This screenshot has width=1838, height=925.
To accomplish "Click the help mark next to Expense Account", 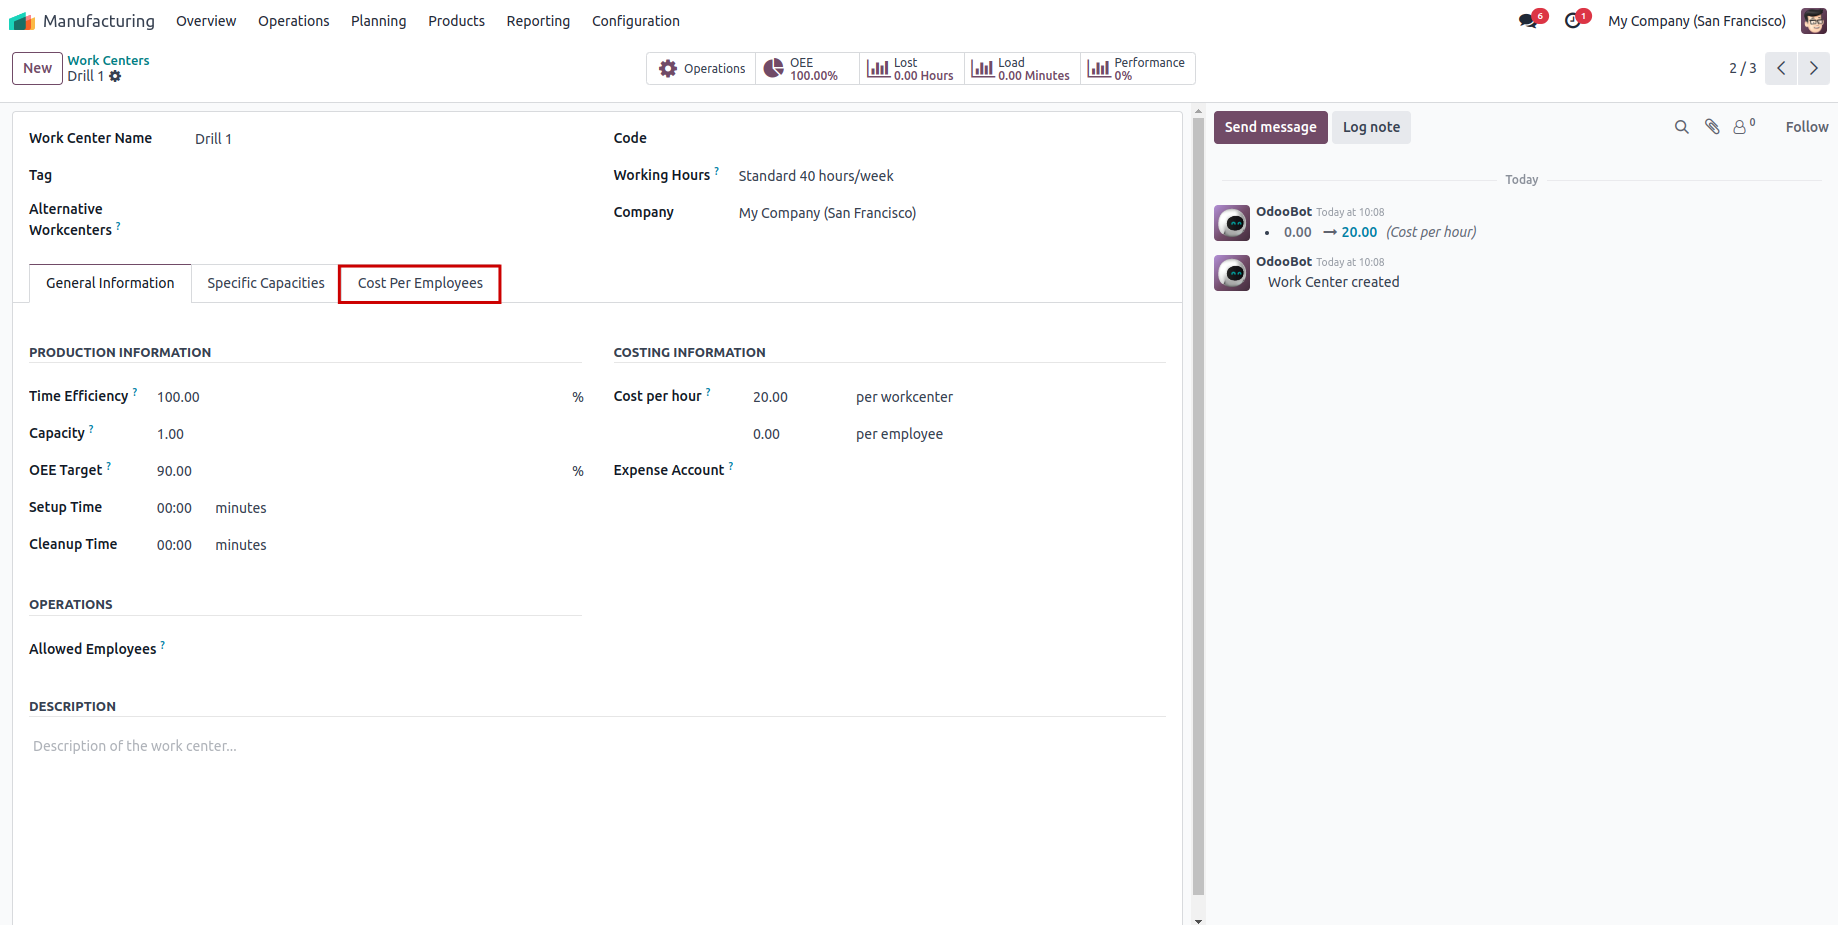I will pos(731,466).
